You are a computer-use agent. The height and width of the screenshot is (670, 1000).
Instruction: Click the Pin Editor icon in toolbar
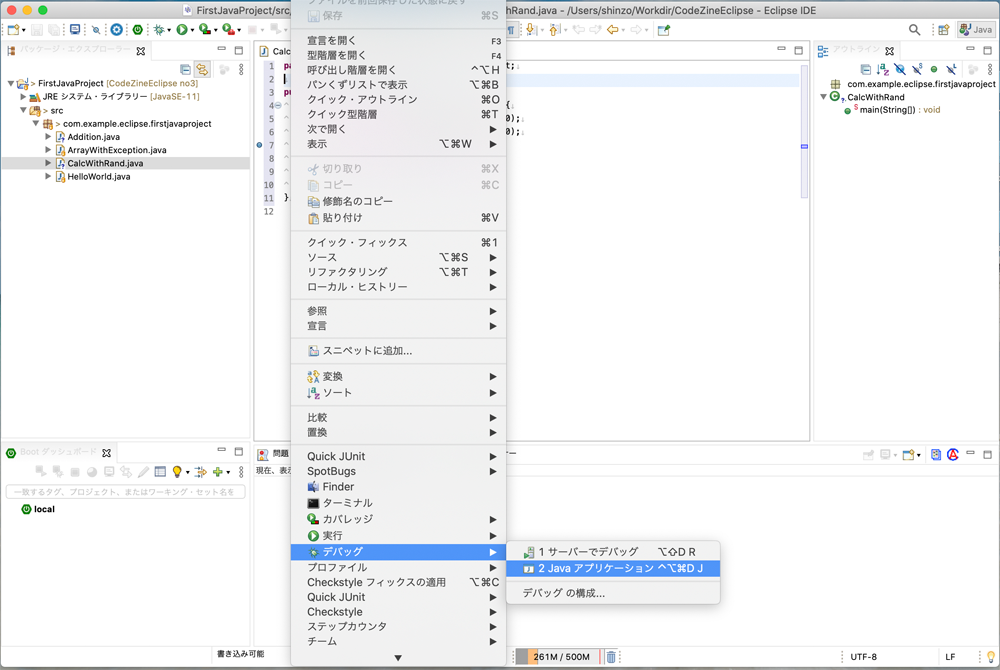(x=664, y=30)
